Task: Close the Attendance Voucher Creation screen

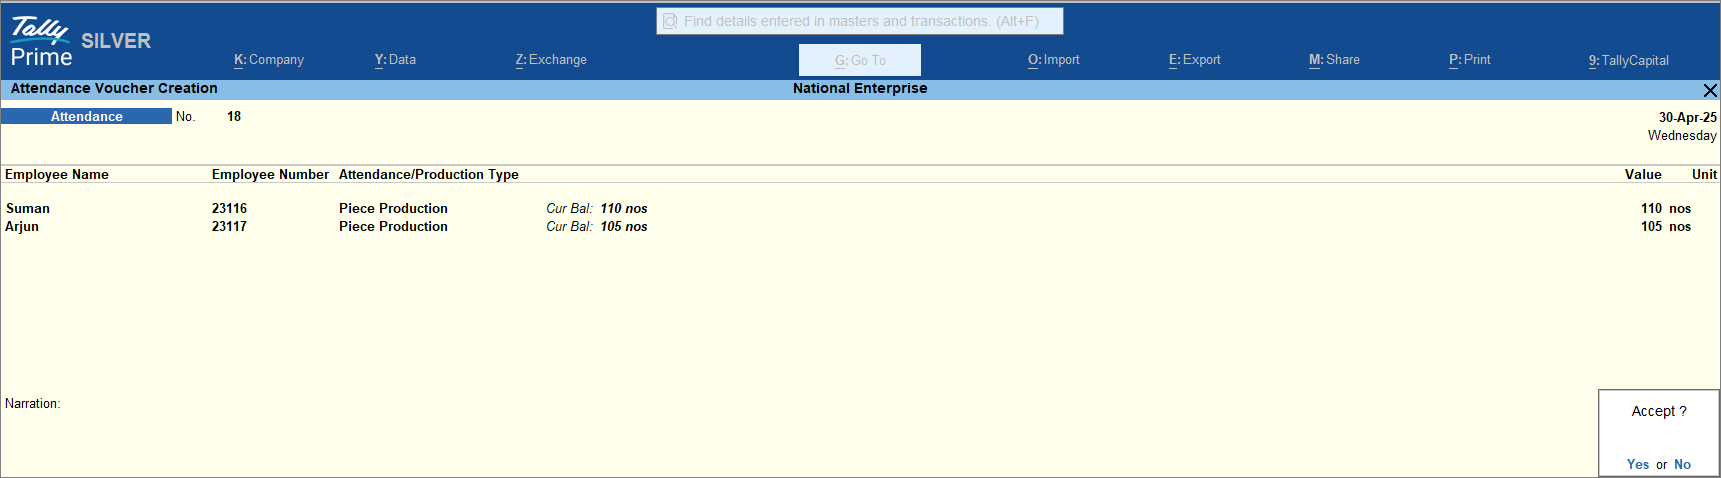Action: tap(1710, 90)
